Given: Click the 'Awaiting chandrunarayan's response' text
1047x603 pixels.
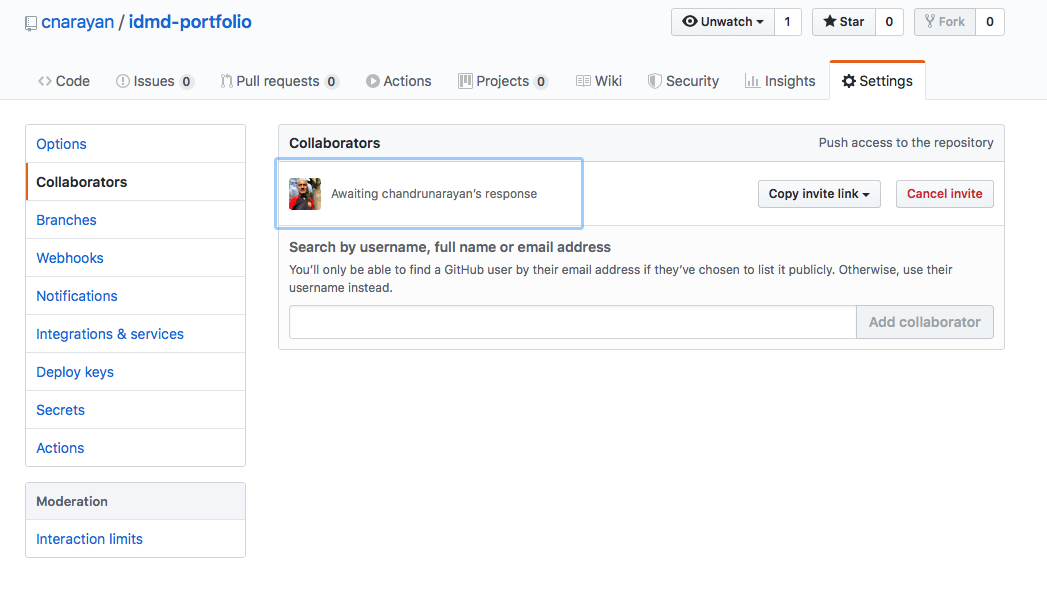Looking at the screenshot, I should coord(434,194).
